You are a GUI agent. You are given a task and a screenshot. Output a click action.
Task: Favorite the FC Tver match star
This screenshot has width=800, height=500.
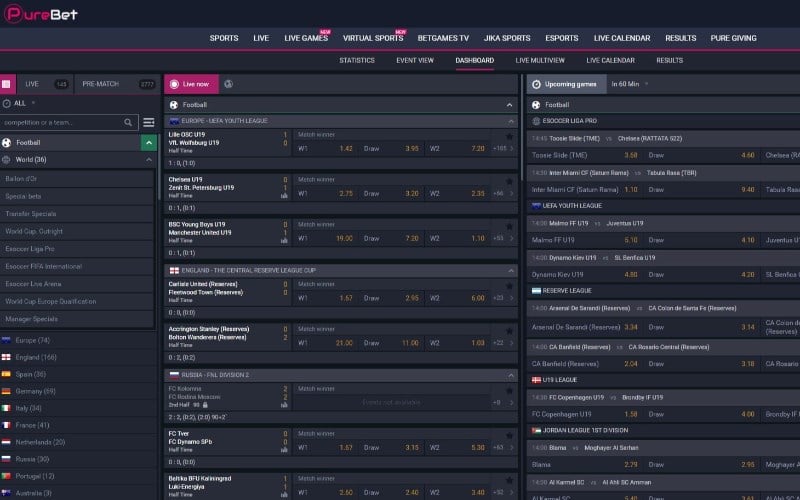click(509, 435)
